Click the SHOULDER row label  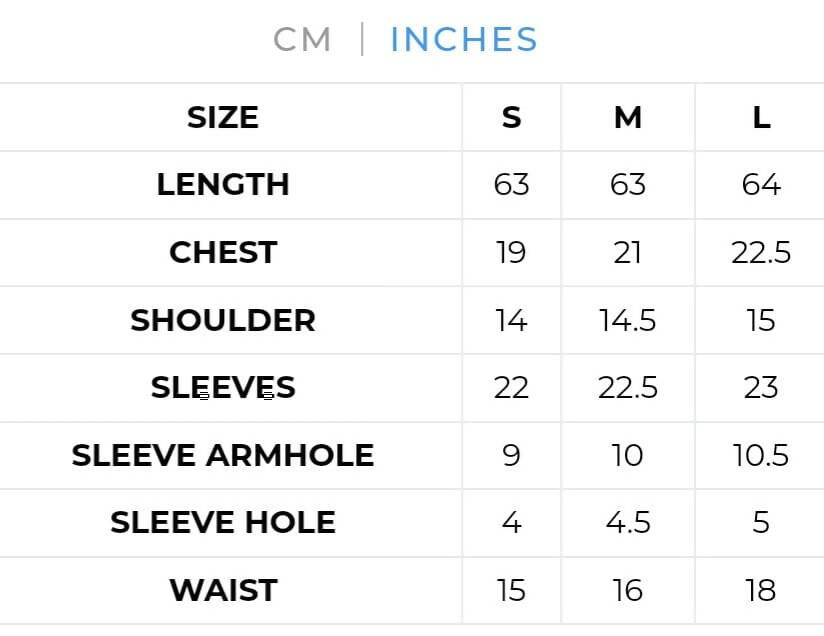(x=223, y=320)
